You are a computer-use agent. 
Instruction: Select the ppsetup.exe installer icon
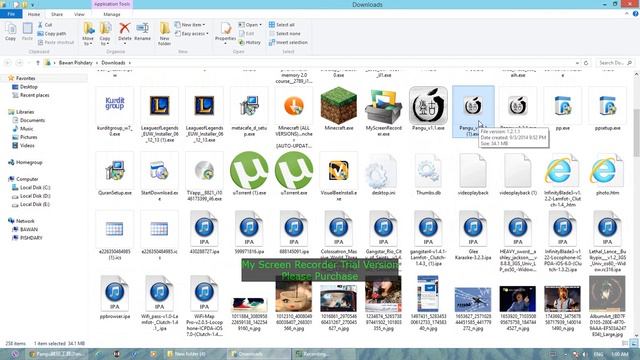click(607, 106)
